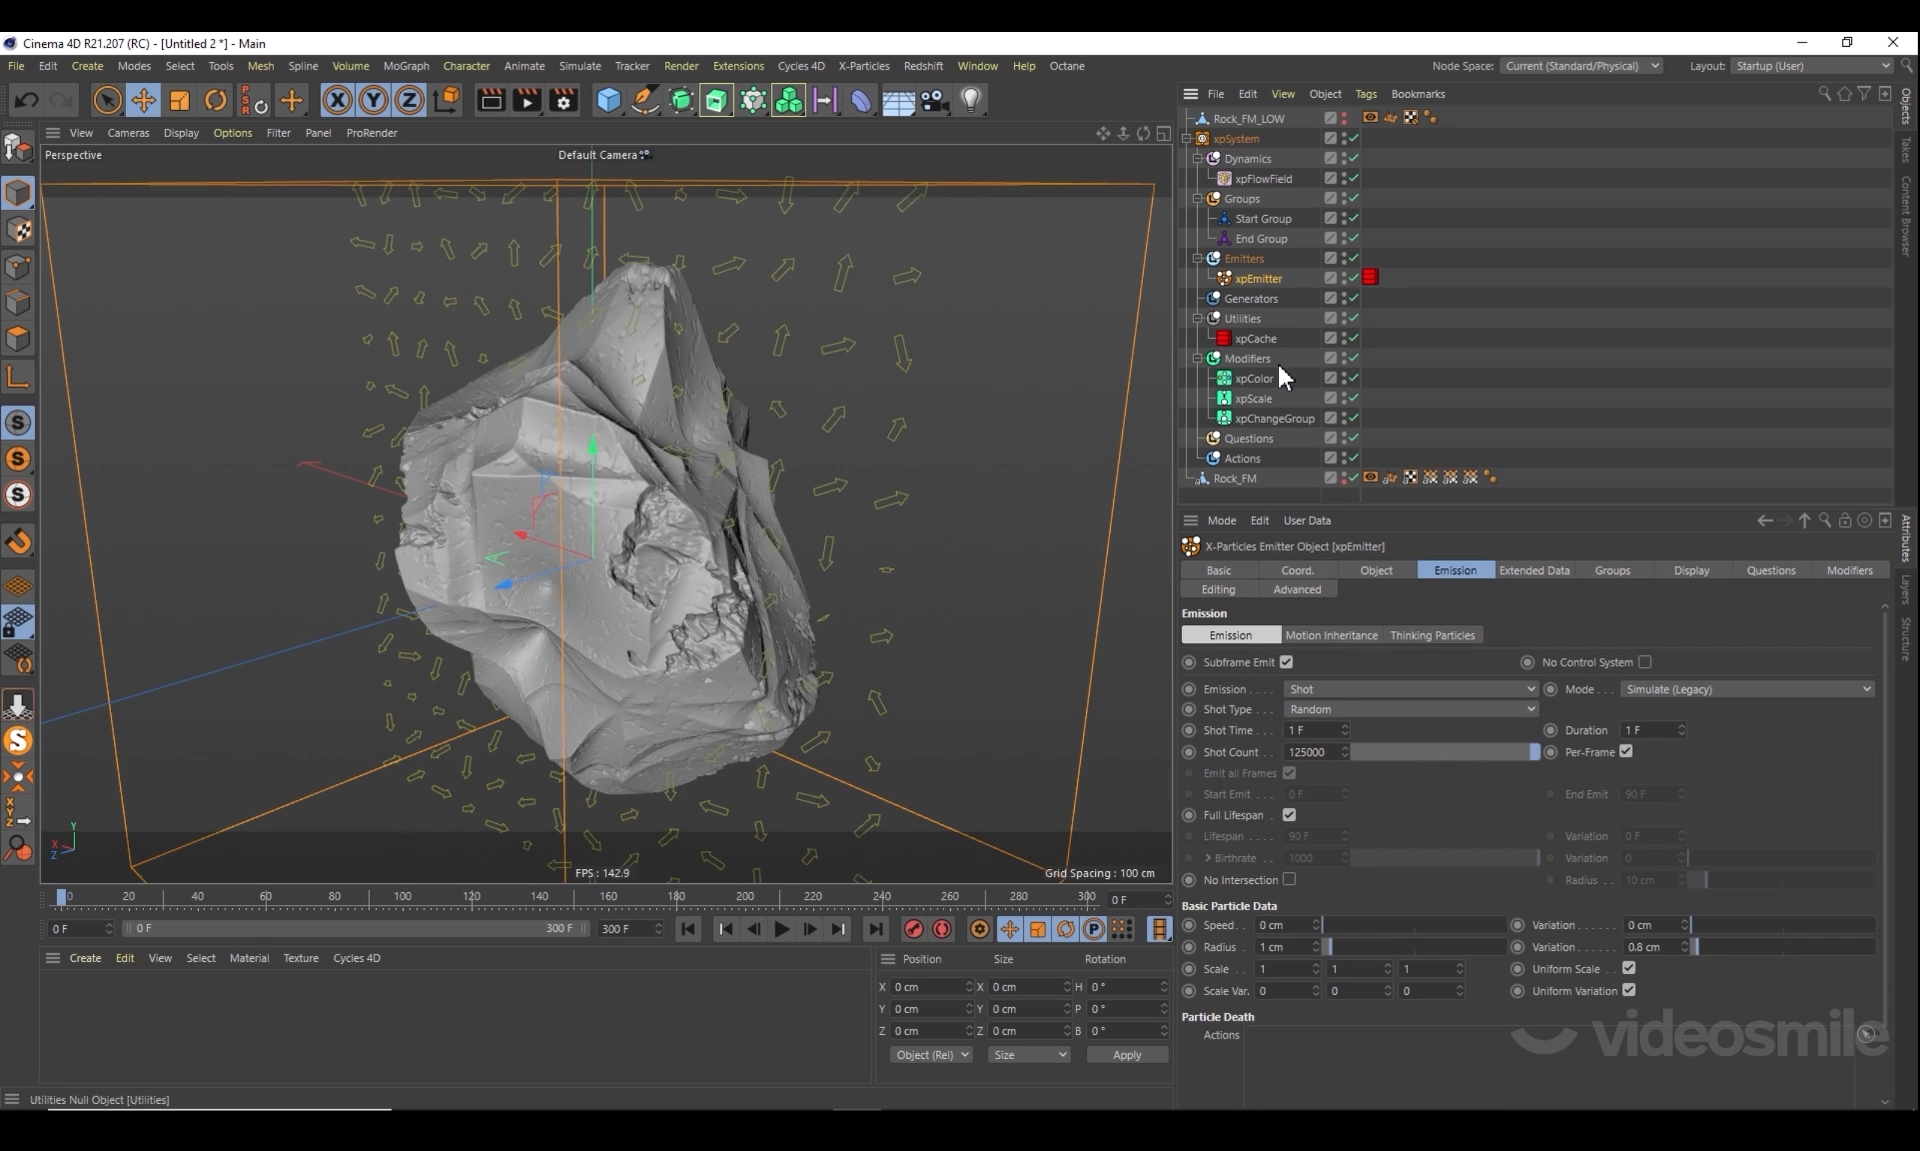The width and height of the screenshot is (1920, 1151).
Task: Switch to the Extended Data tab
Action: click(x=1534, y=570)
